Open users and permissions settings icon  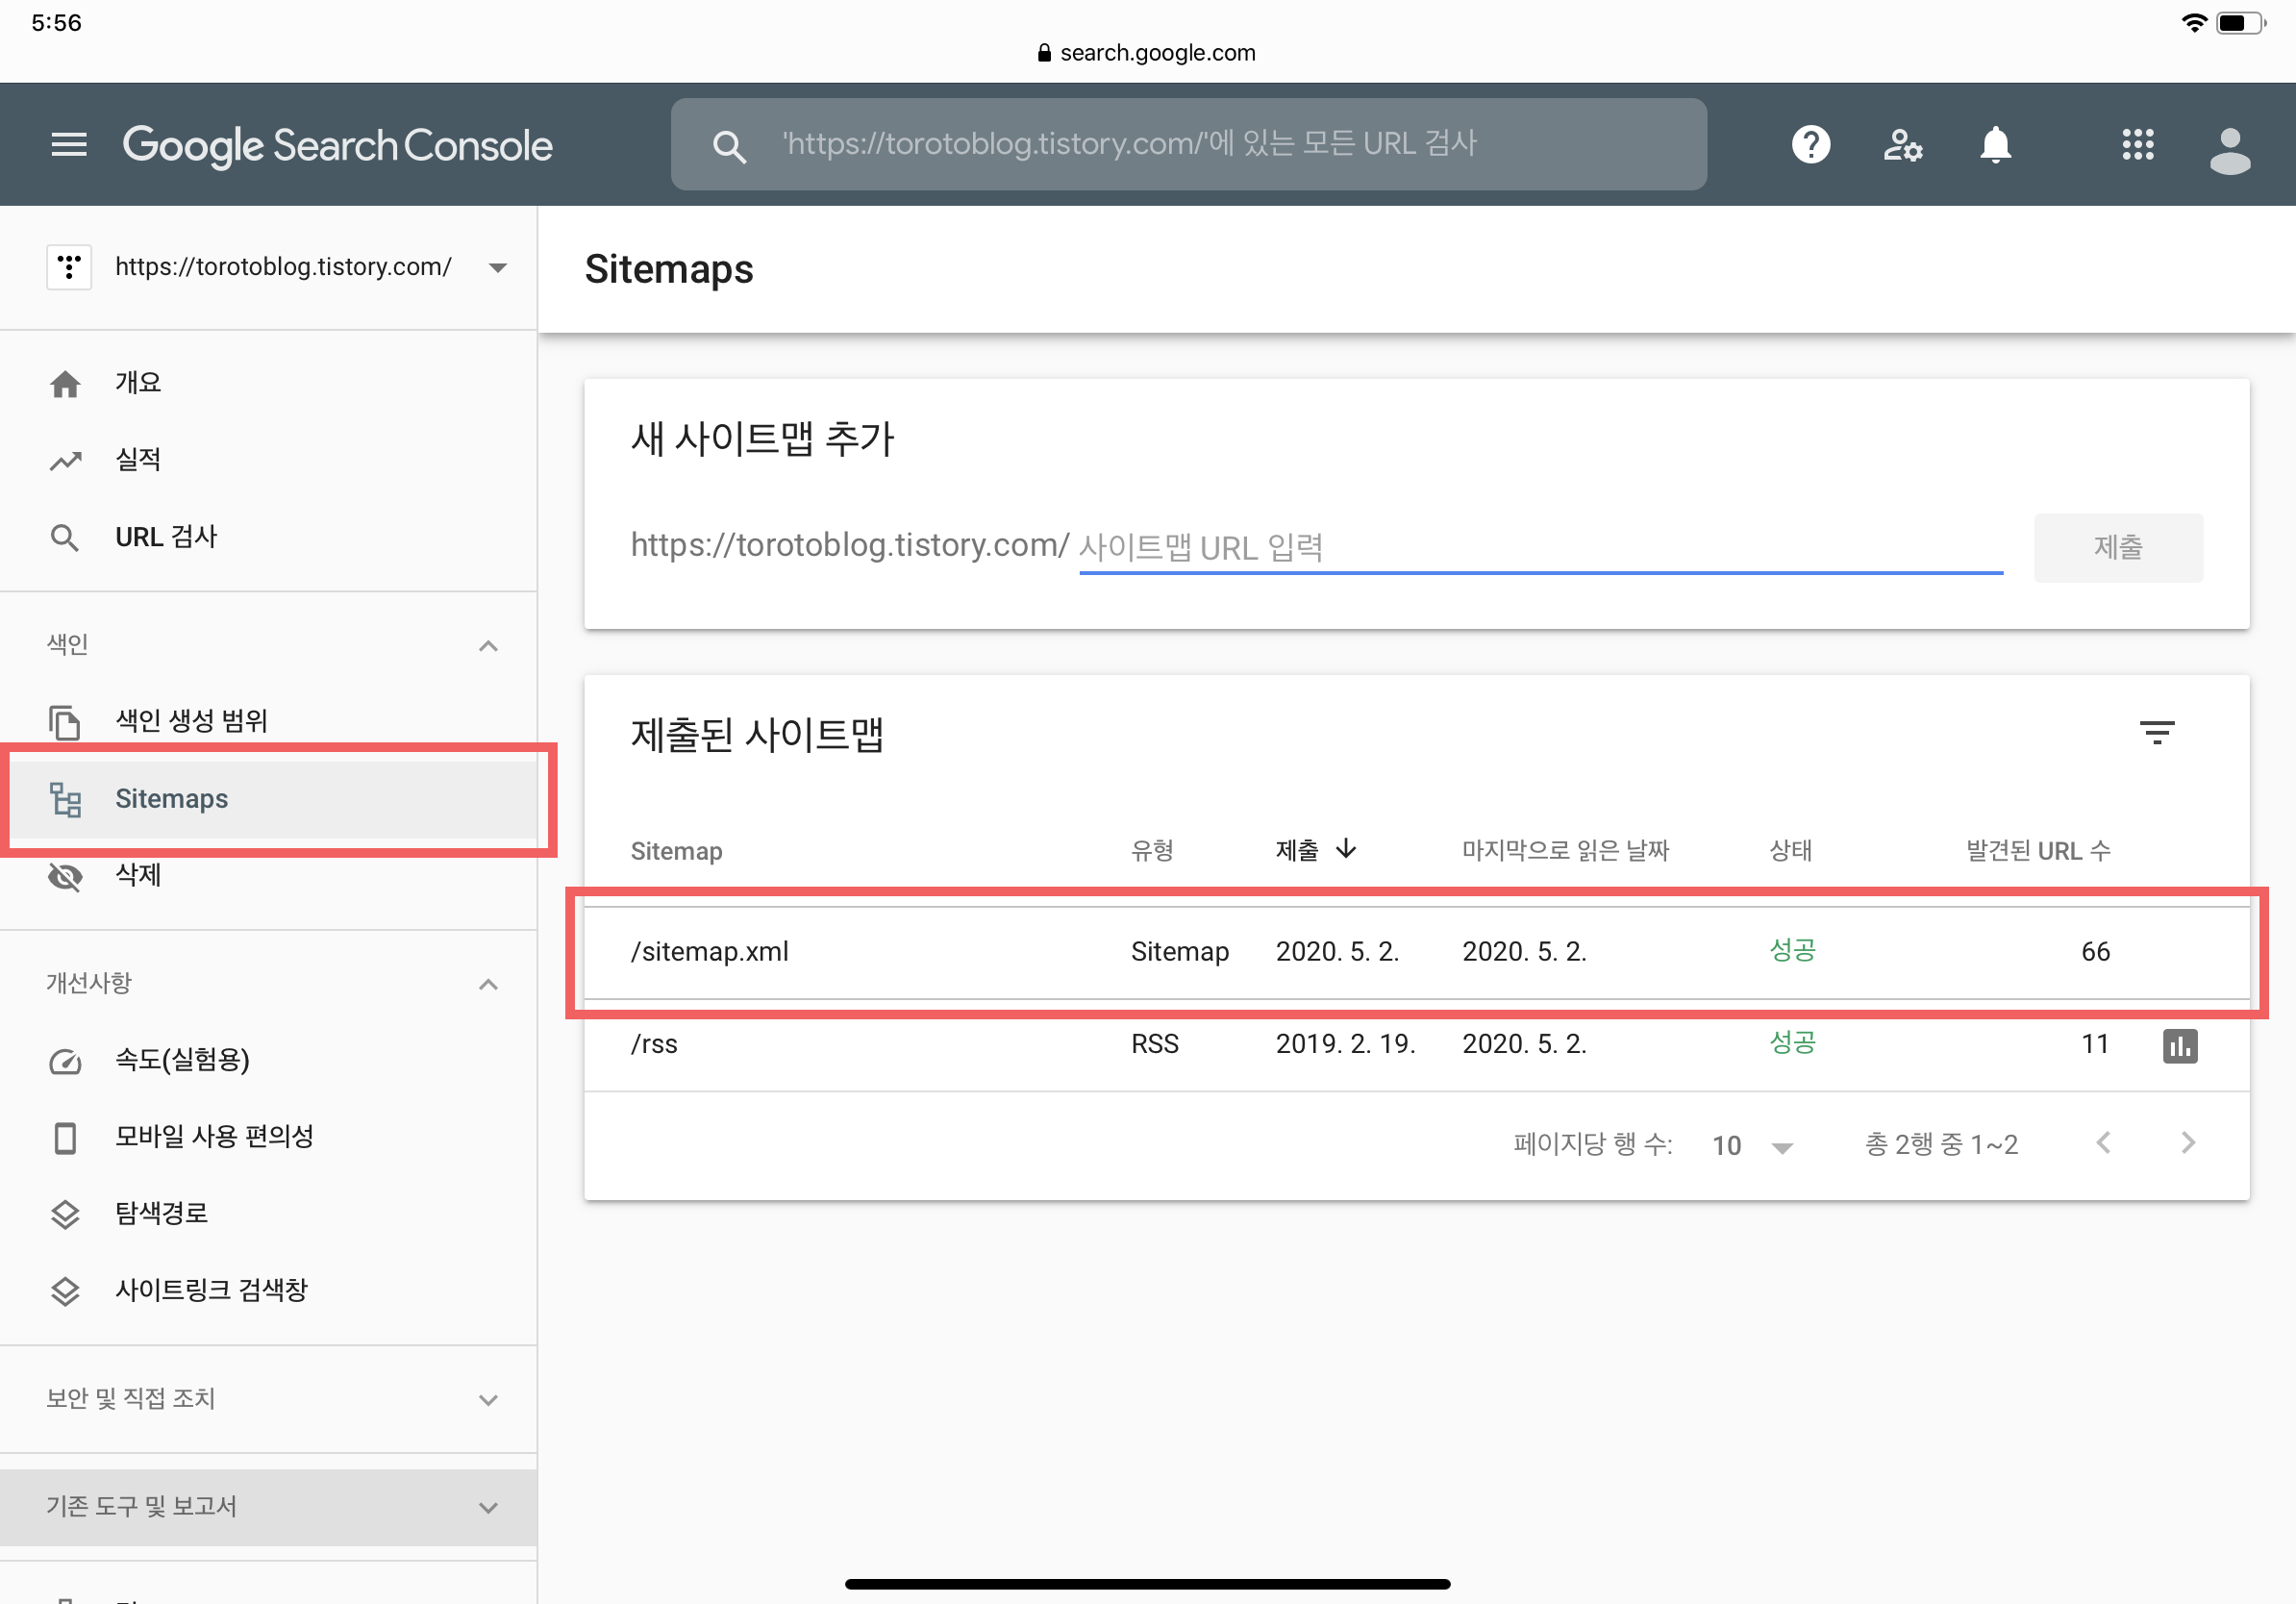click(1902, 145)
